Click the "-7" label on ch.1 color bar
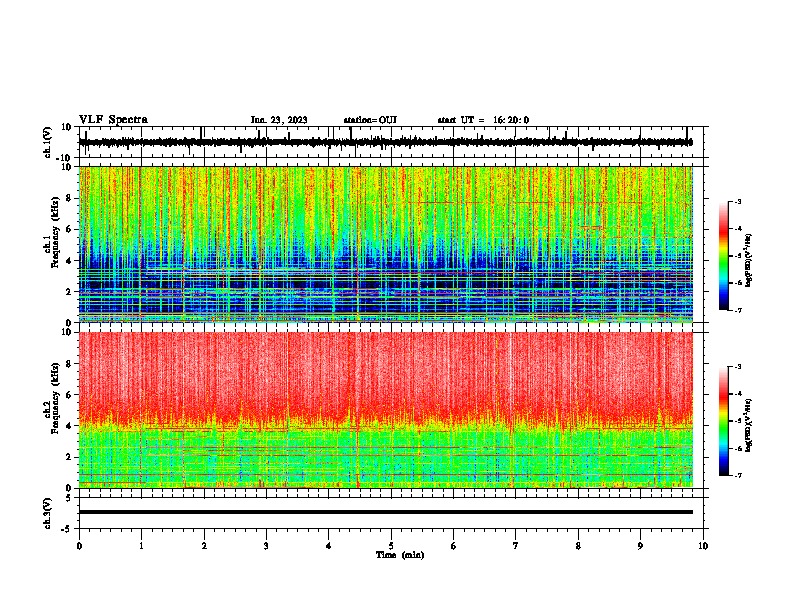Viewport: 792px width, 612px height. point(737,310)
